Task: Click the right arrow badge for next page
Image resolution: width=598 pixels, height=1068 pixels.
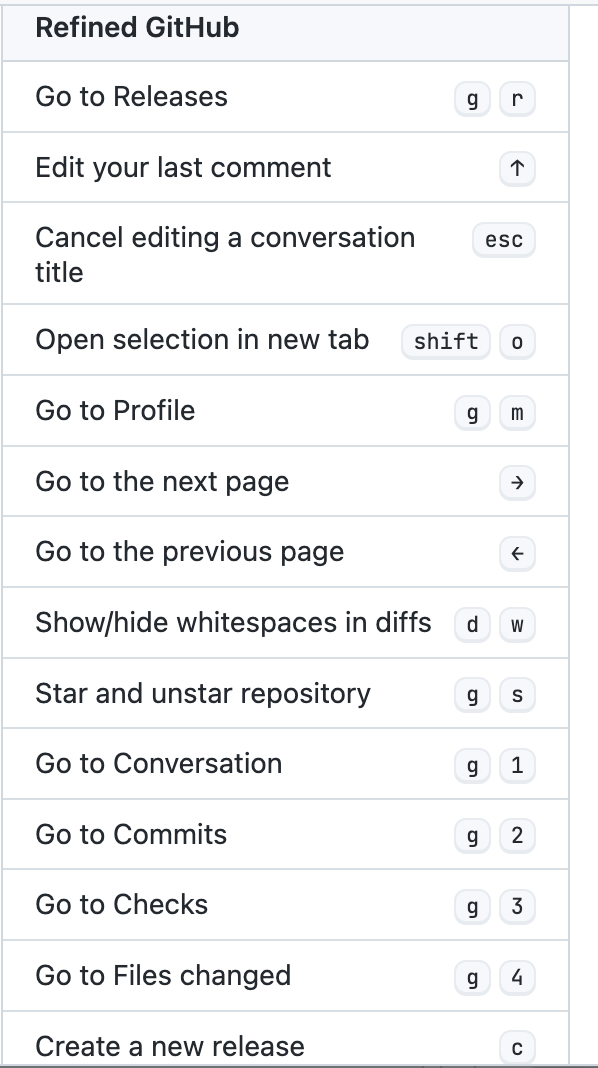Action: coord(516,482)
